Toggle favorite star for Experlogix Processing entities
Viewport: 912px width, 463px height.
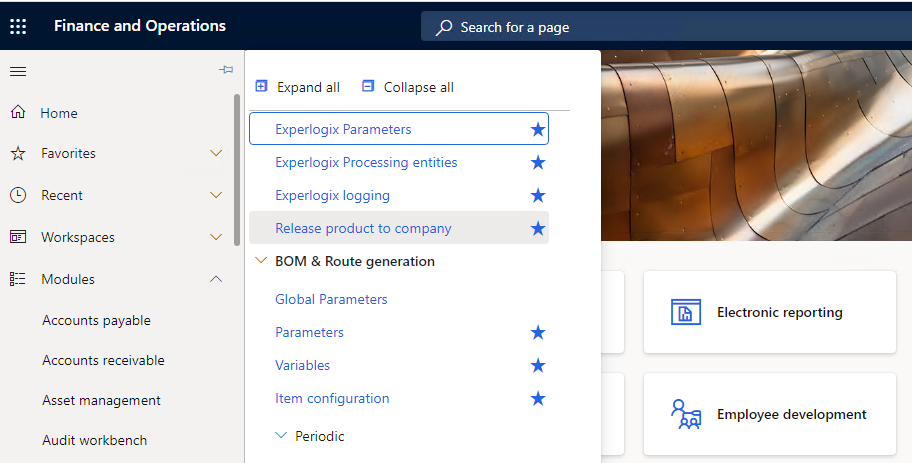coord(538,162)
